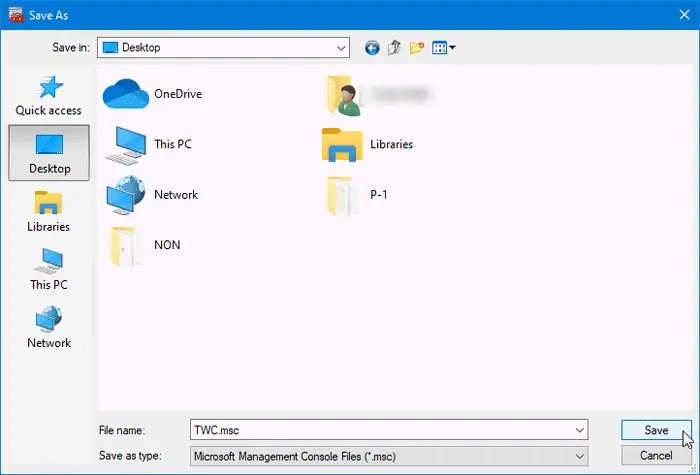Open the Save in location dropdown
Image resolution: width=700 pixels, height=475 pixels.
coord(223,47)
